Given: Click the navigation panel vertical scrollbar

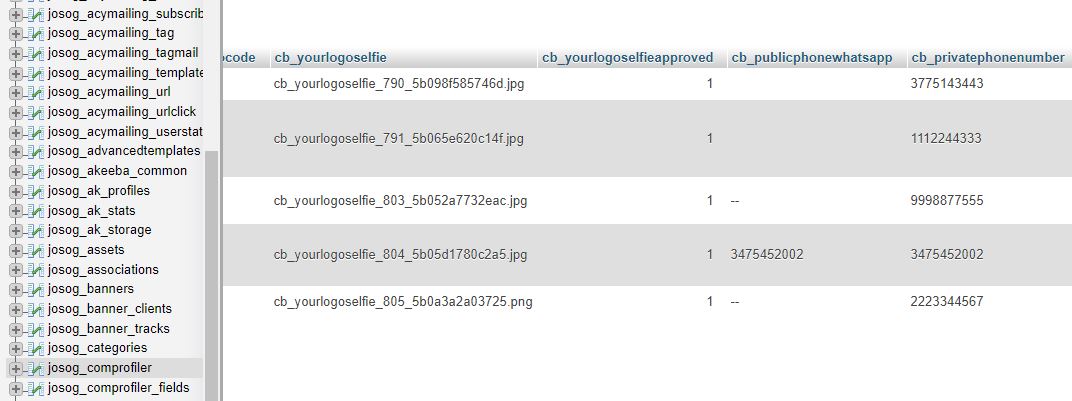Looking at the screenshot, I should click(211, 273).
